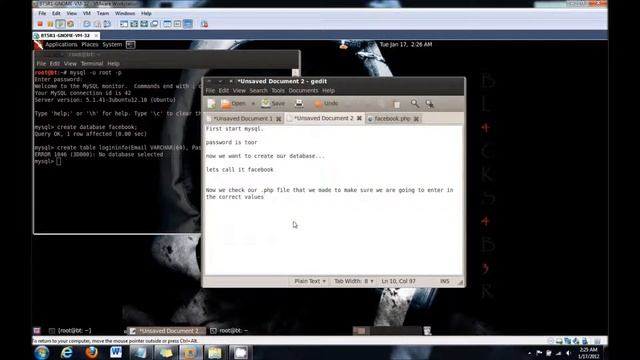Open the terminal's Terminal menu
The width and height of the screenshot is (640, 360).
point(92,64)
